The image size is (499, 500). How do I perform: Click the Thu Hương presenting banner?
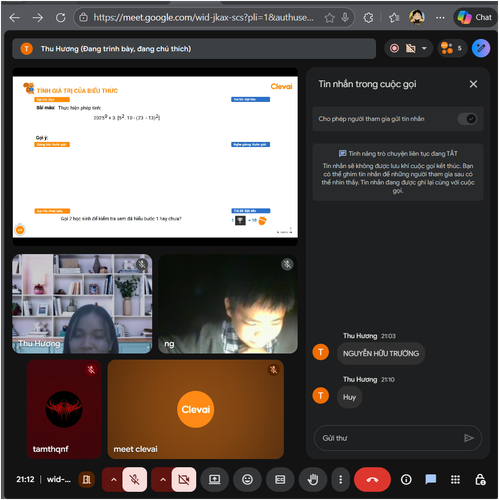click(x=194, y=49)
